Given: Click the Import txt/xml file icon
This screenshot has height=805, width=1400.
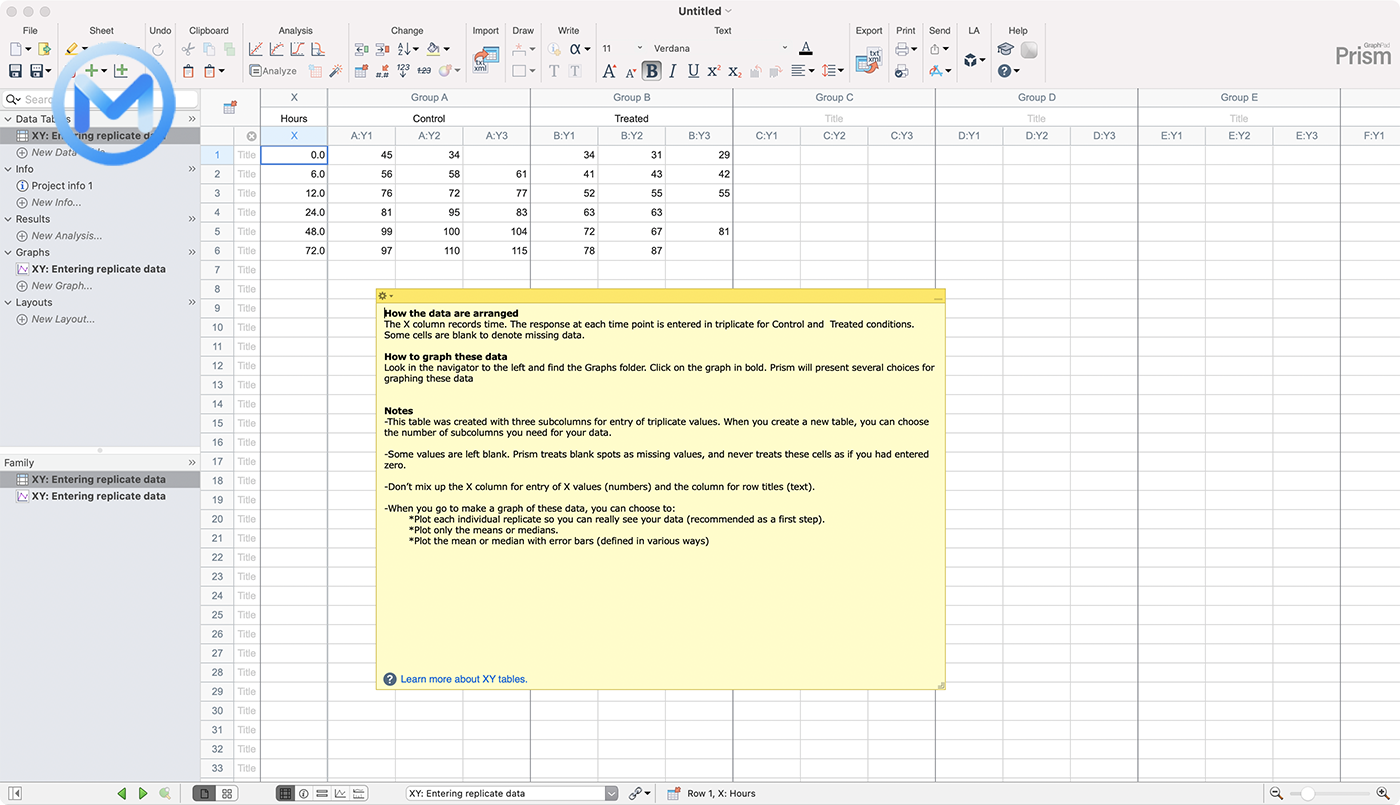Looking at the screenshot, I should tap(486, 60).
